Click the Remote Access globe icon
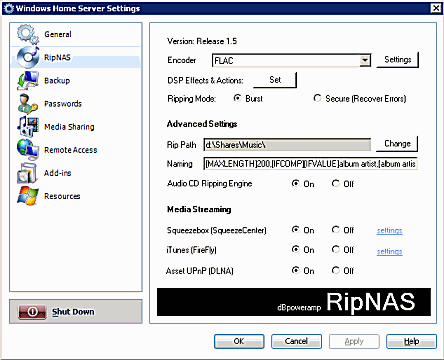The height and width of the screenshot is (360, 444). click(x=28, y=150)
